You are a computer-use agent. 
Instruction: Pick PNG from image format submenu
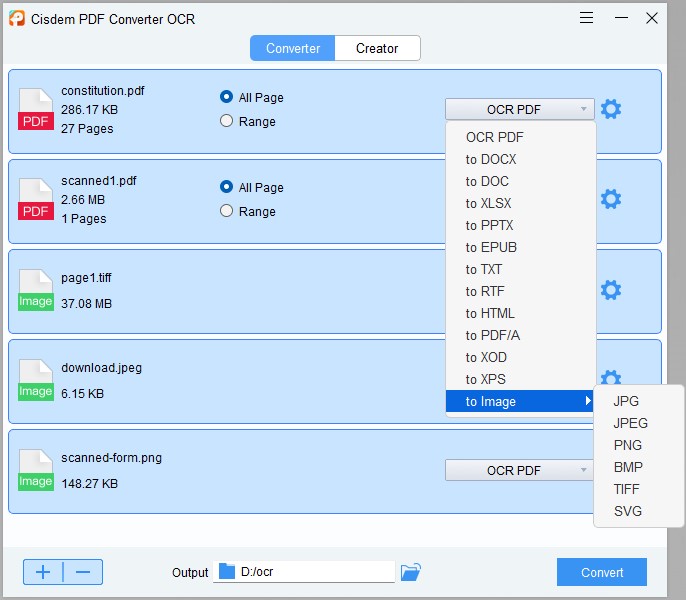628,445
